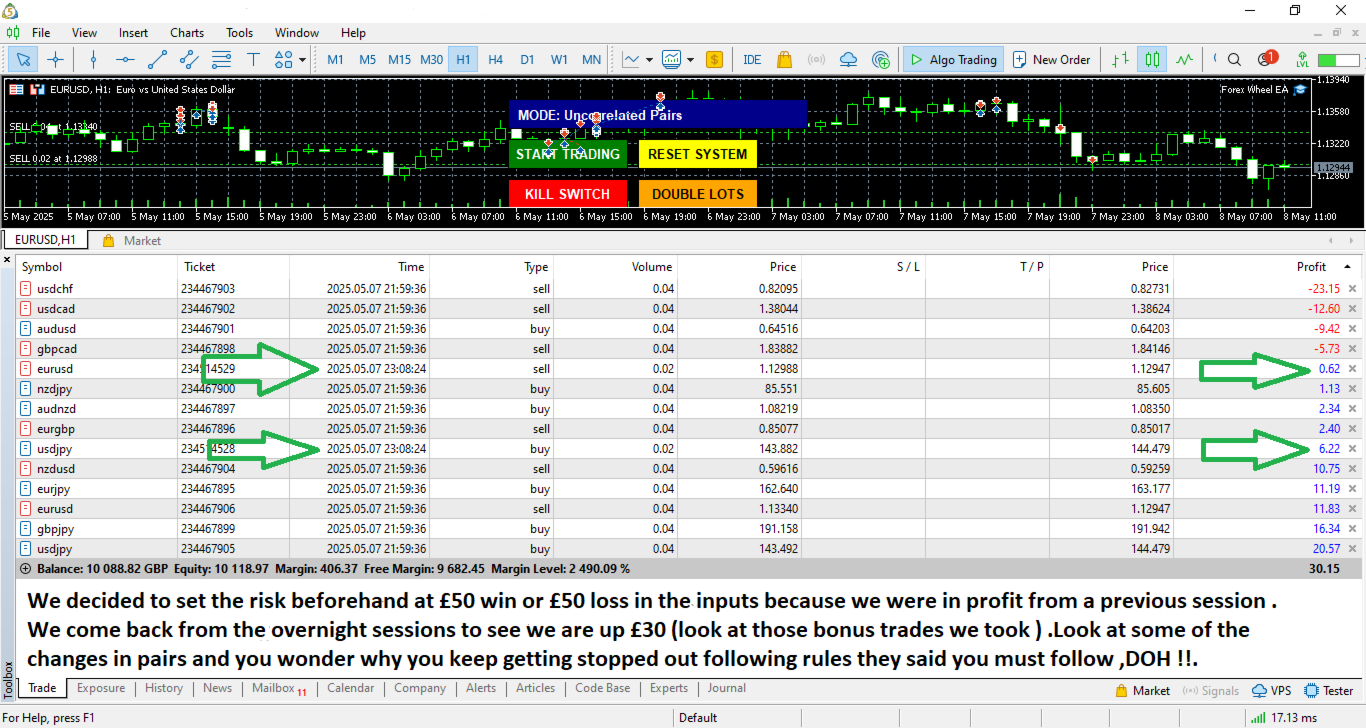
Task: Click the 17.13 ms connection status
Action: (x=1283, y=717)
